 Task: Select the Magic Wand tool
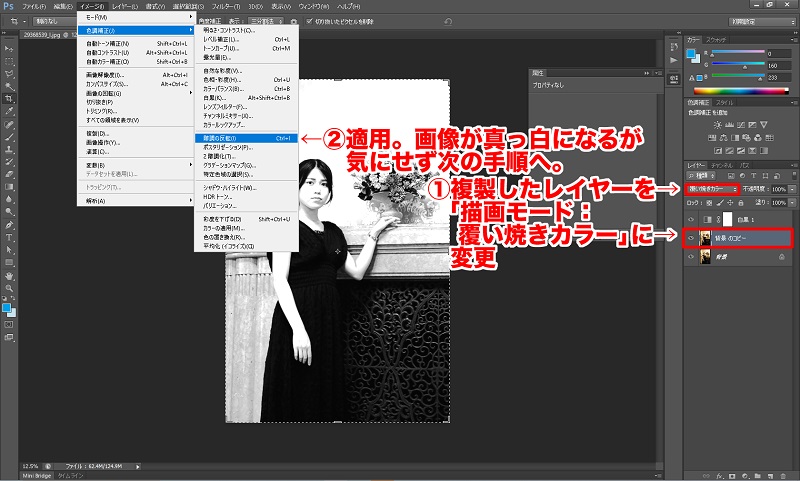[9, 86]
